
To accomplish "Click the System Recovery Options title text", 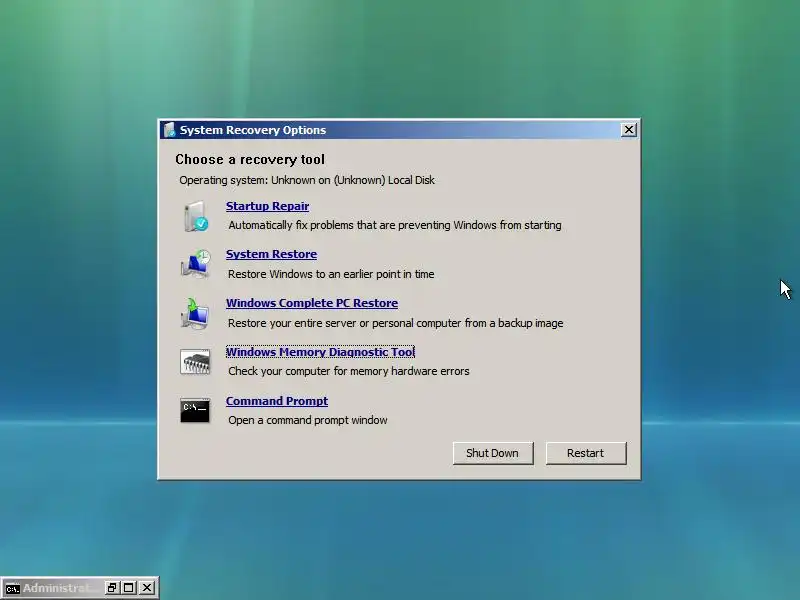I will pos(253,130).
